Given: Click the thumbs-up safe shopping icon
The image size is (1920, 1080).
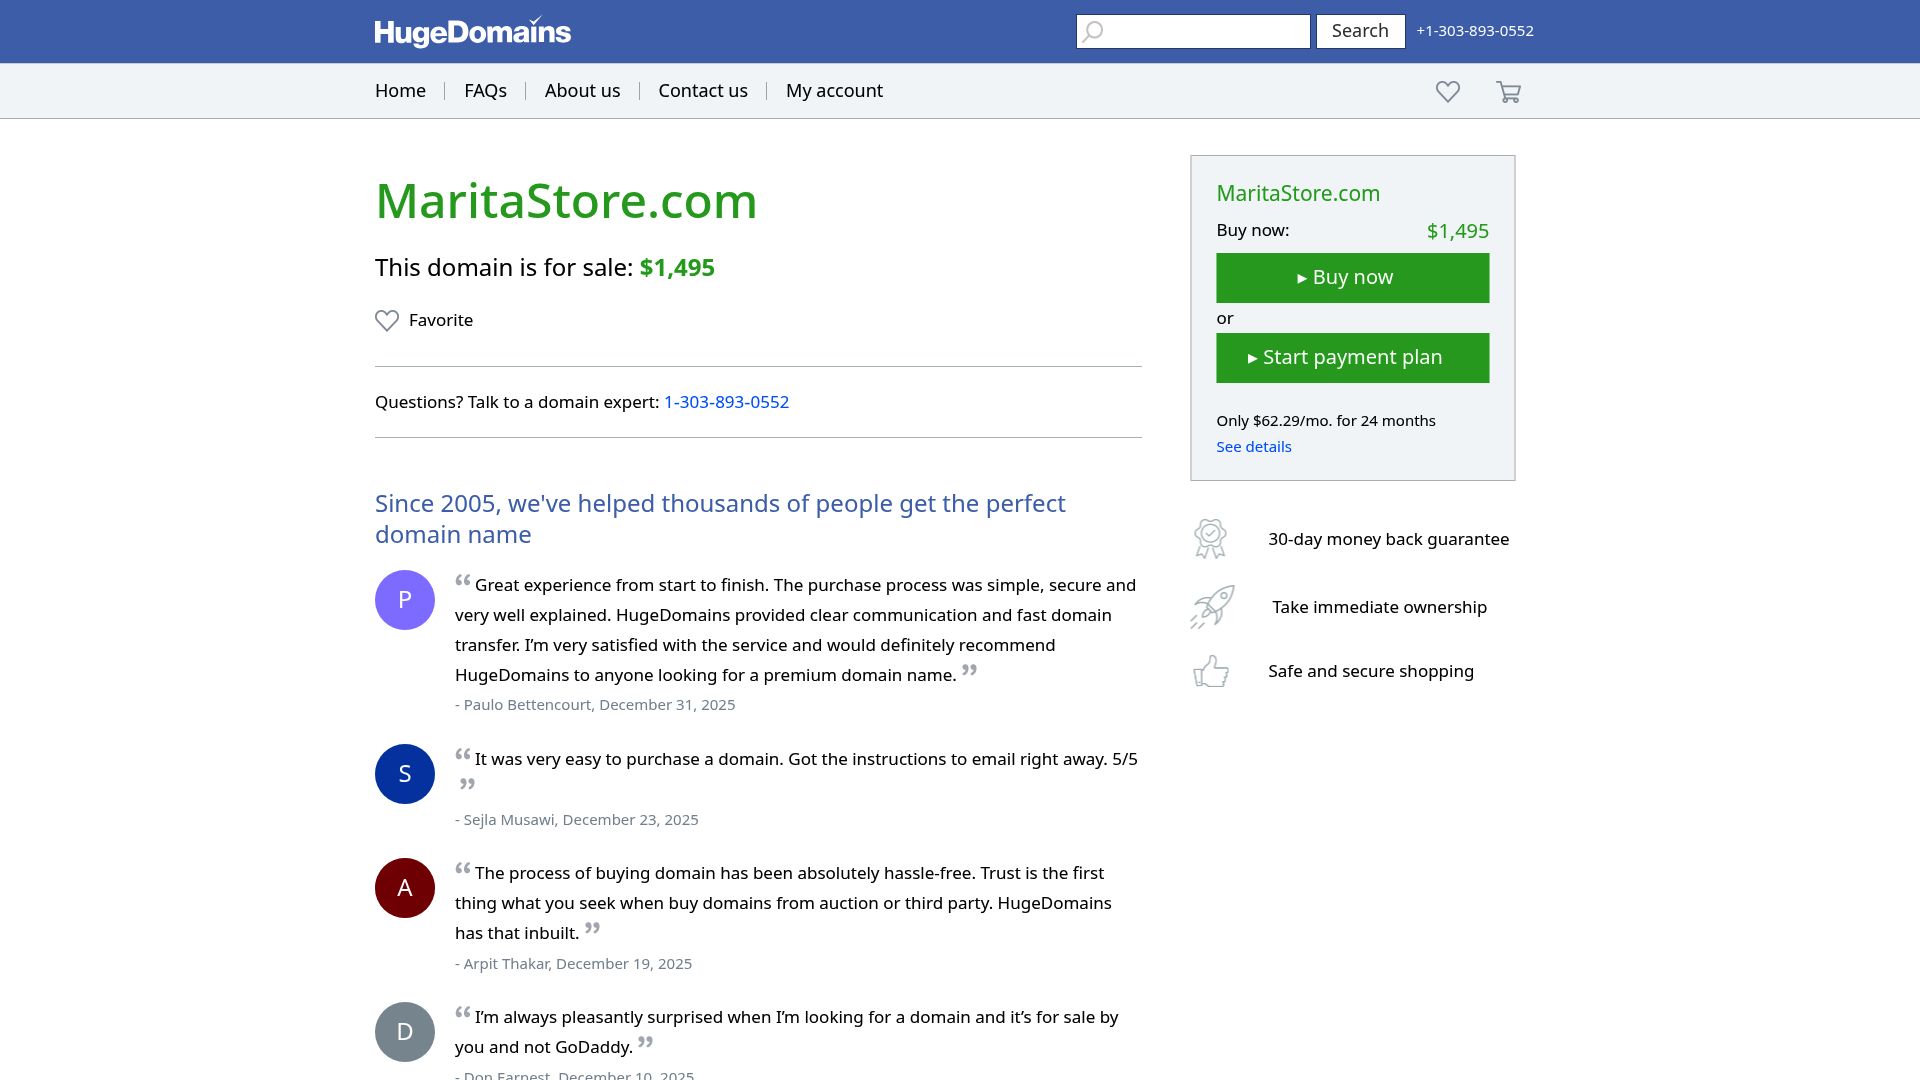Looking at the screenshot, I should [x=1210, y=671].
